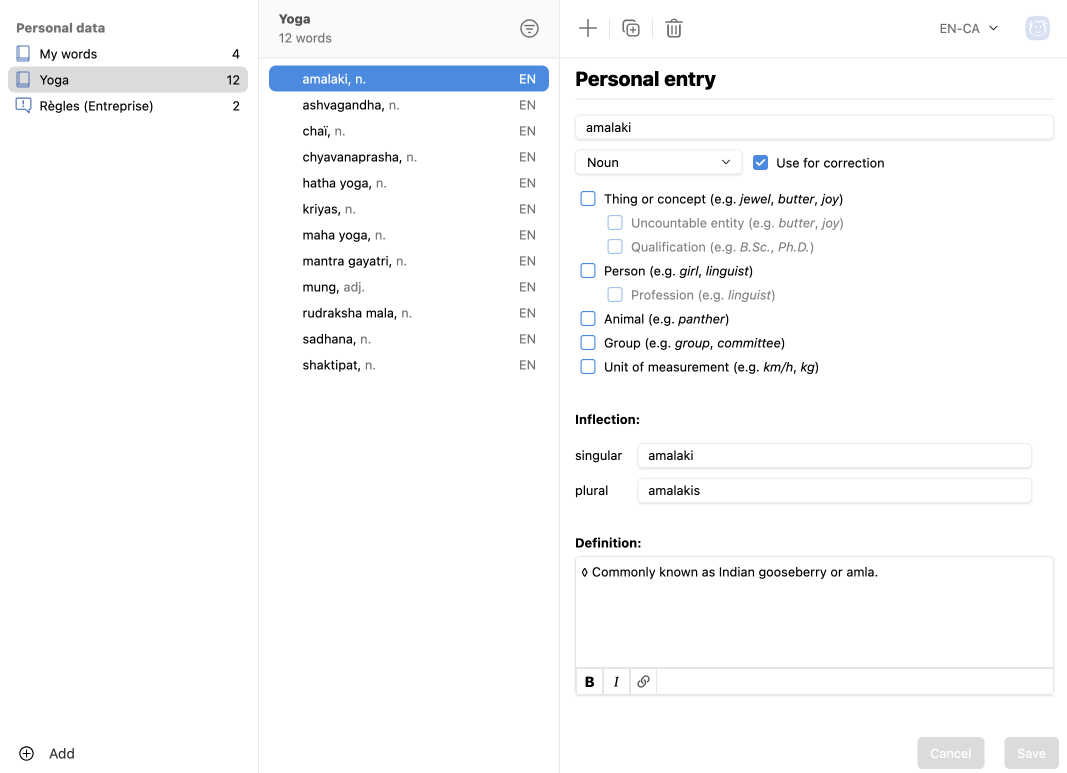Apply bold formatting to the definition
Image resolution: width=1067 pixels, height=773 pixels.
pyautogui.click(x=590, y=682)
